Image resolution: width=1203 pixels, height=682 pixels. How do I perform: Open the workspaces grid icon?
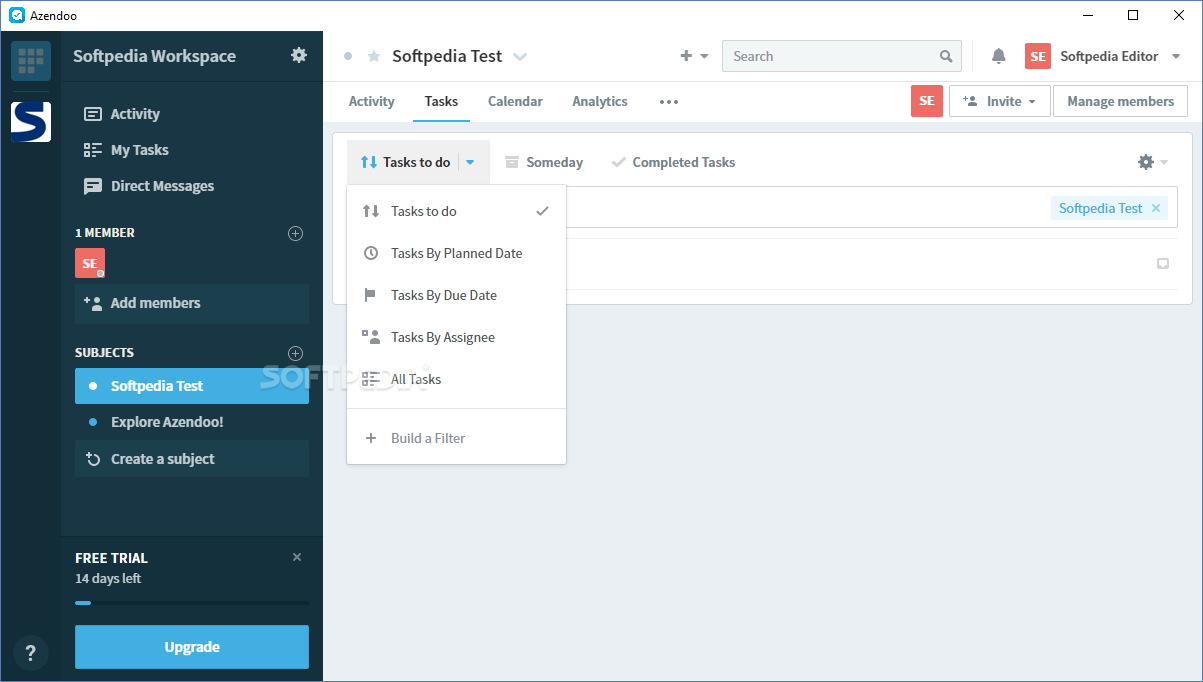[x=31, y=61]
